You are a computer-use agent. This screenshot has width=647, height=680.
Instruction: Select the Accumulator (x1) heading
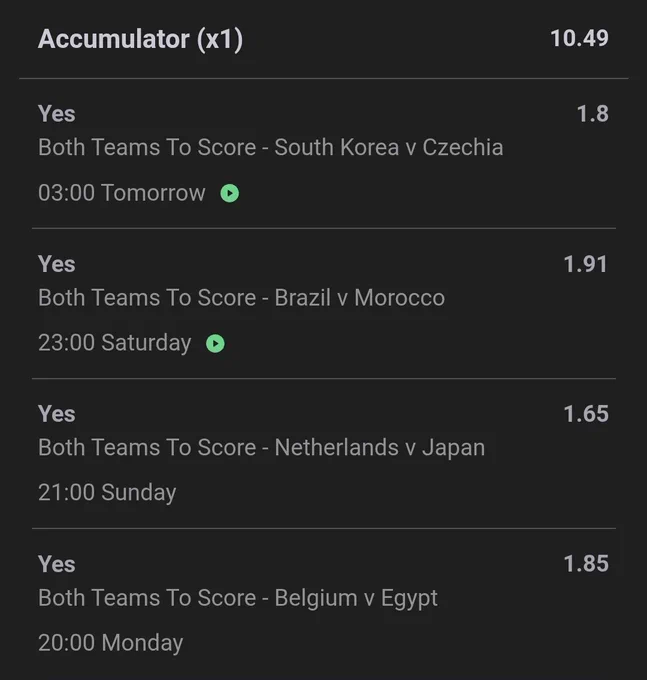pyautogui.click(x=141, y=39)
